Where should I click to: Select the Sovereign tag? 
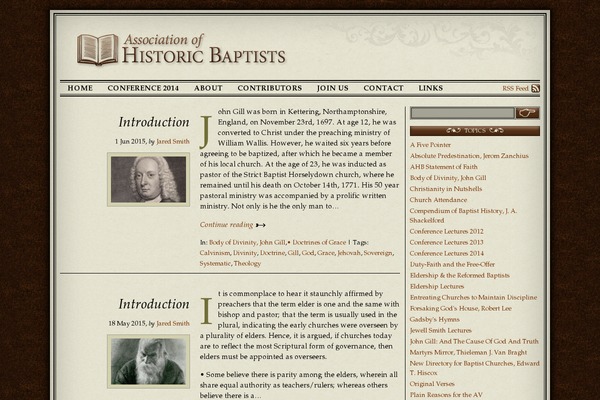pos(378,253)
